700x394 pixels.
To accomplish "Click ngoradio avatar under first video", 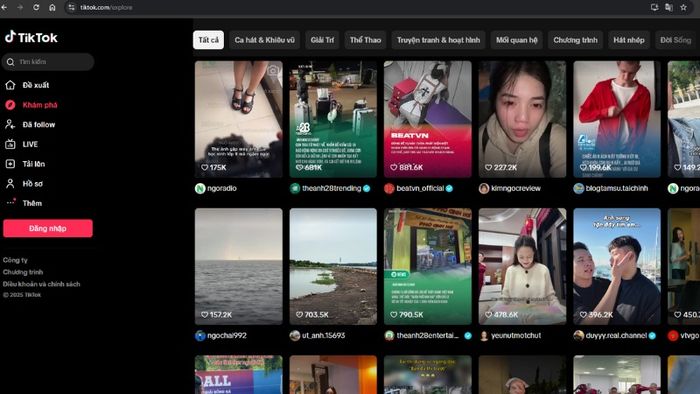I will [200, 188].
